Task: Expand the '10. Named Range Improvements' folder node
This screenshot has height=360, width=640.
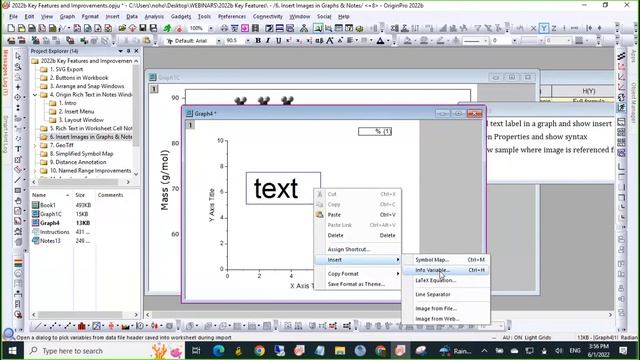Action: 35,171
